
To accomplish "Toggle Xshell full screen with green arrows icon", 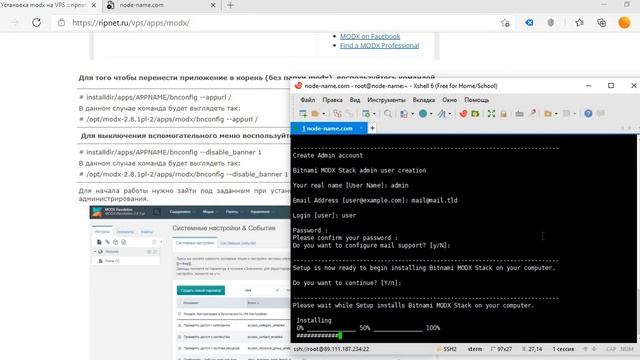I will (x=491, y=113).
